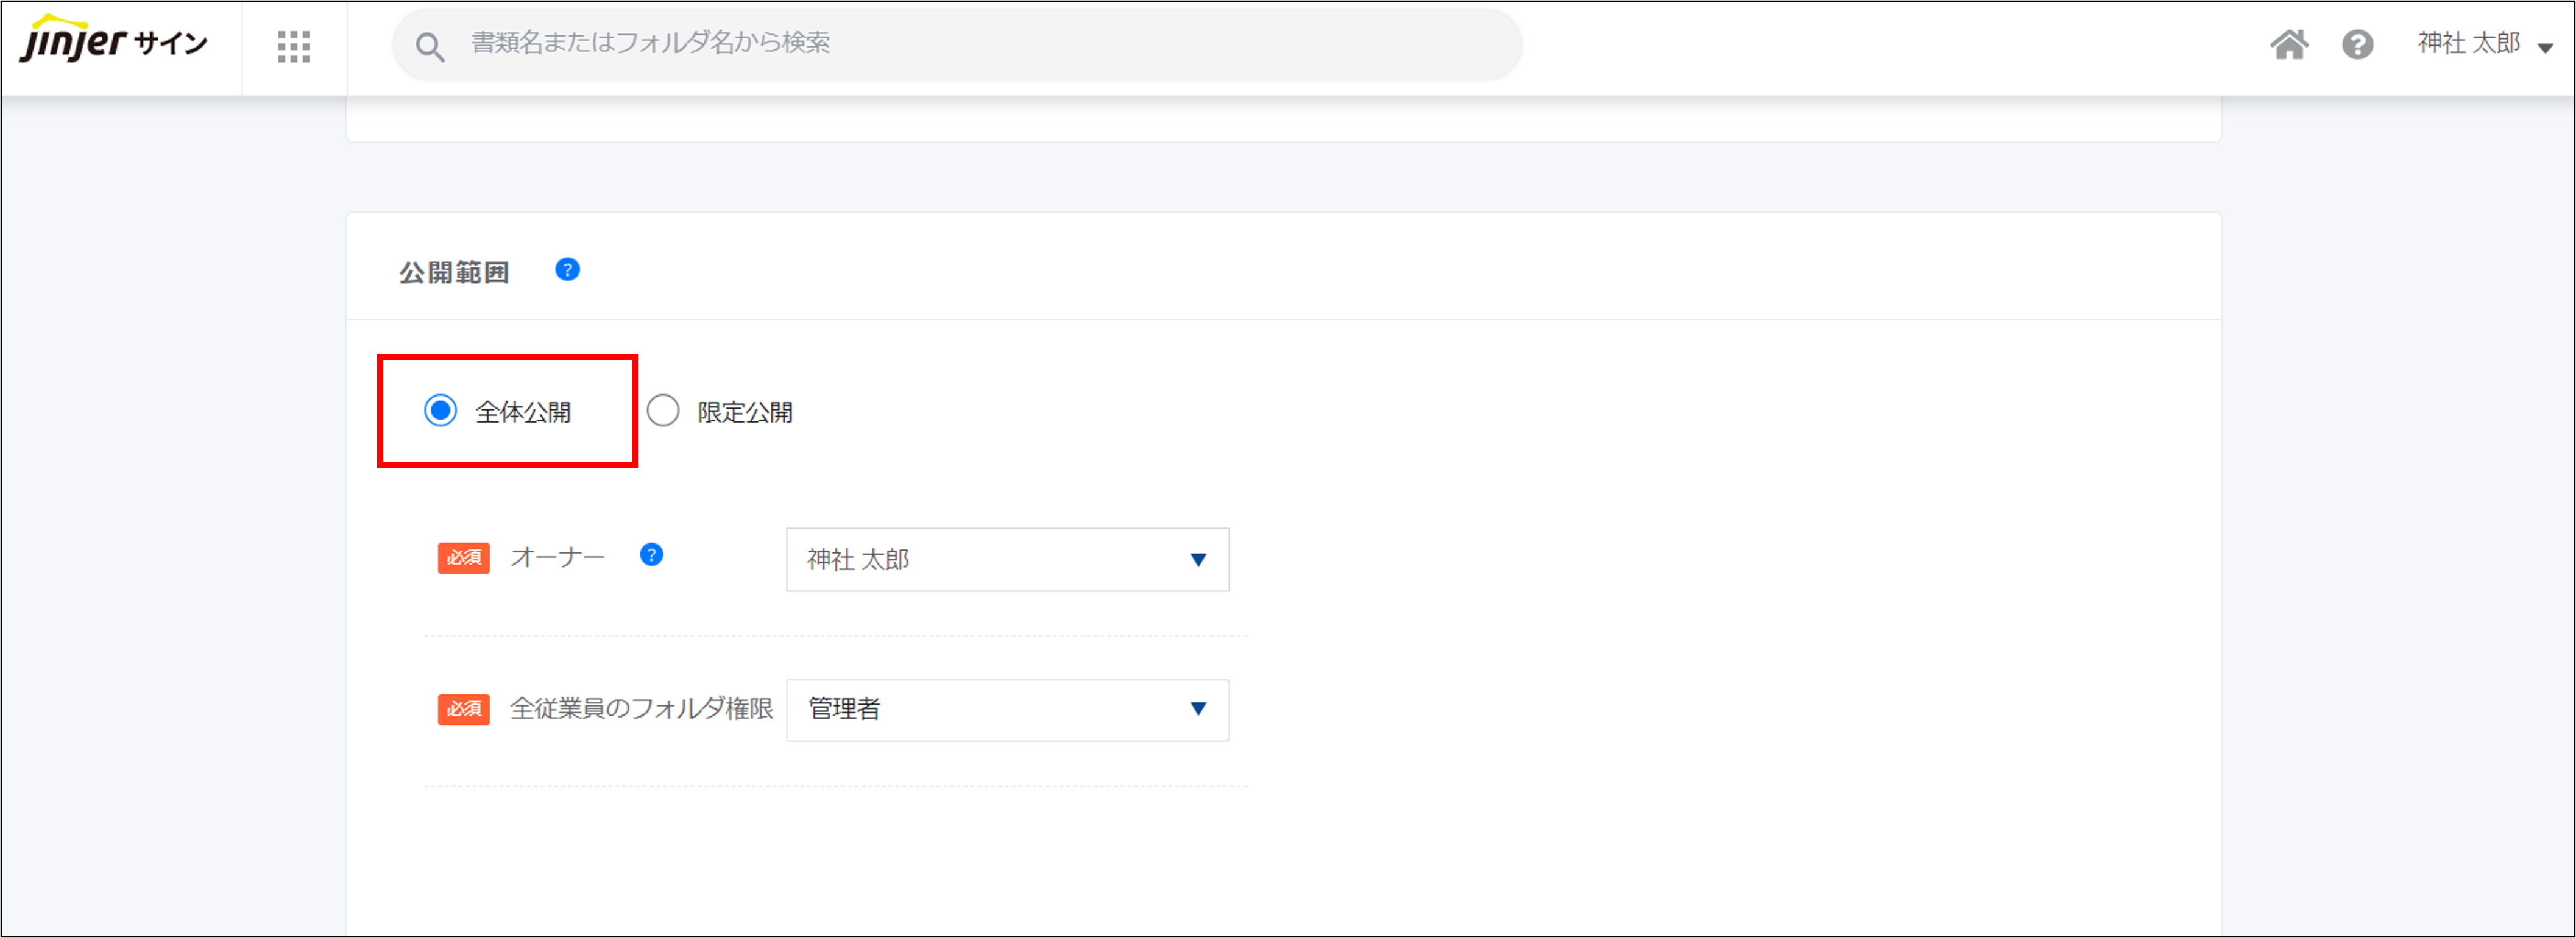Click the 神社 太郎 account name in header
Screen dimensions: 2576x938
click(x=2468, y=43)
